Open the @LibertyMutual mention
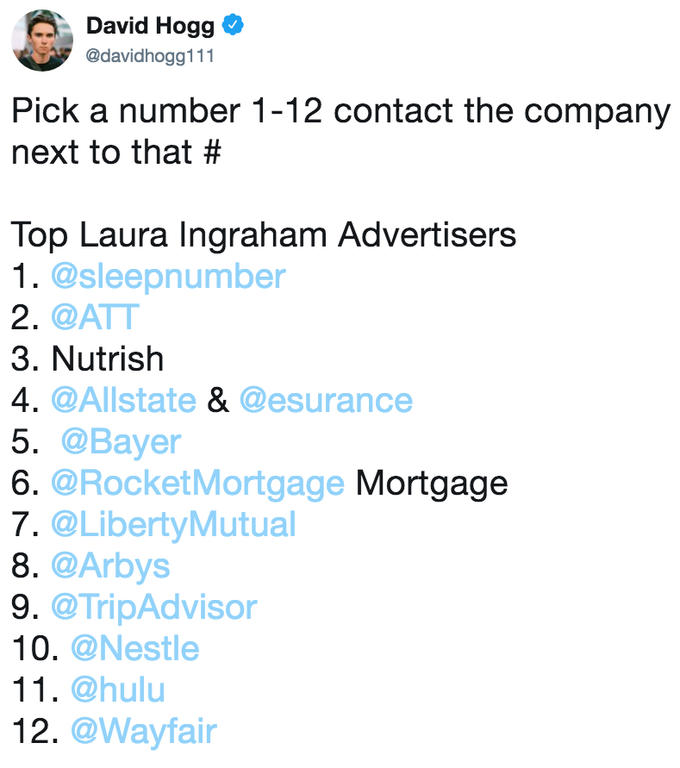The height and width of the screenshot is (768, 680). pos(173,525)
